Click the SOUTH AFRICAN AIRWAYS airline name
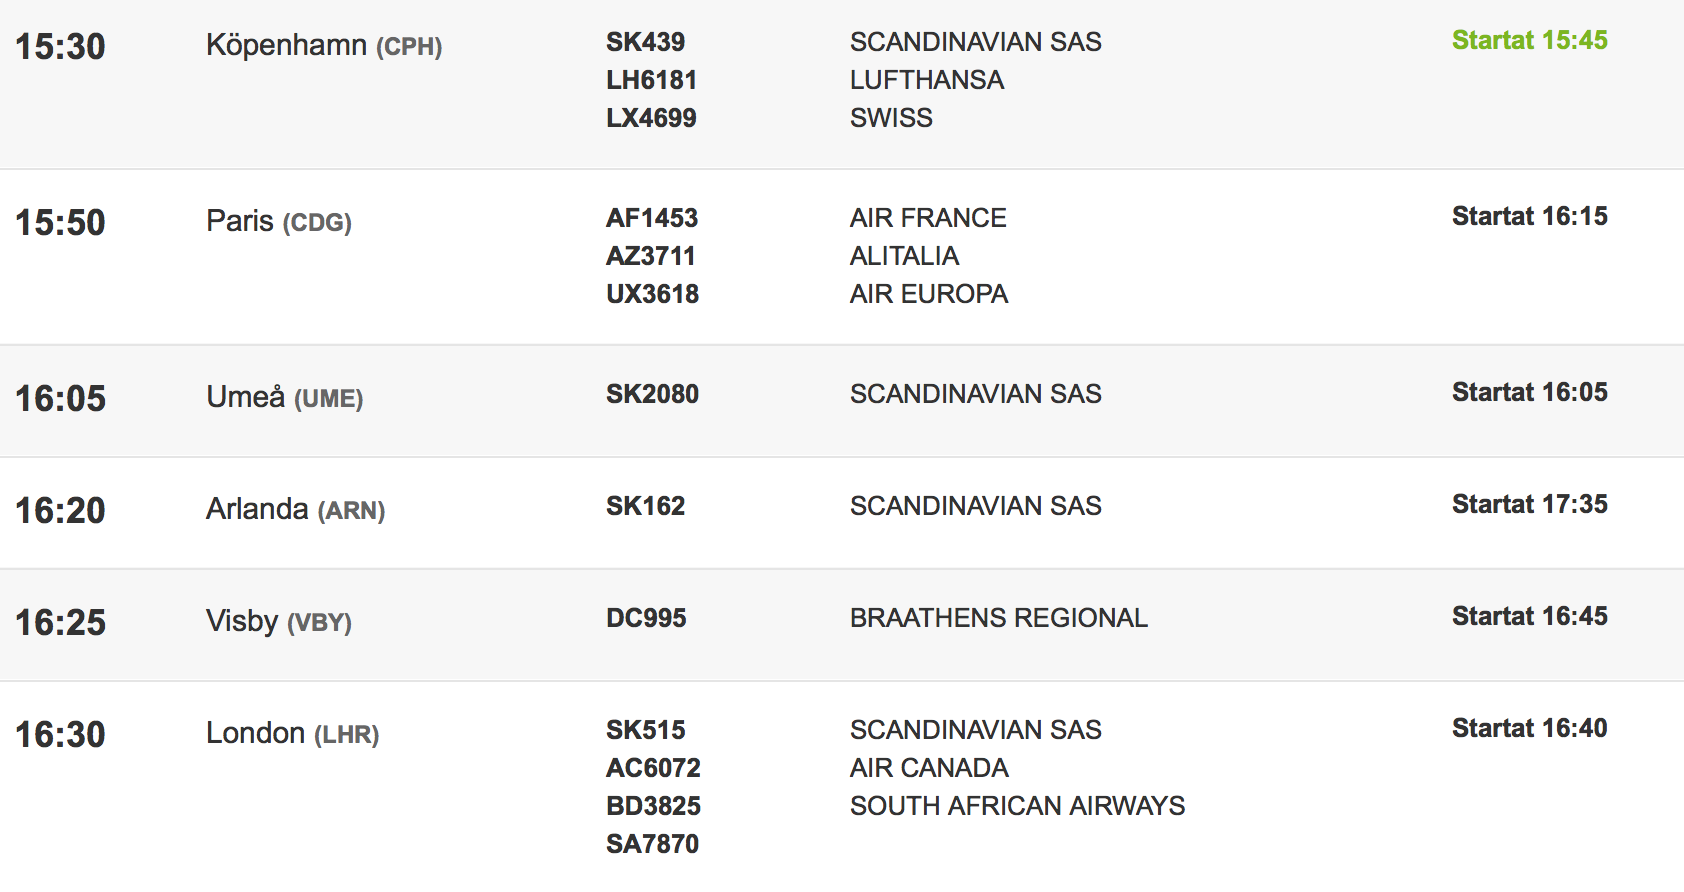Screen dimensions: 1684x892 pyautogui.click(x=1017, y=806)
